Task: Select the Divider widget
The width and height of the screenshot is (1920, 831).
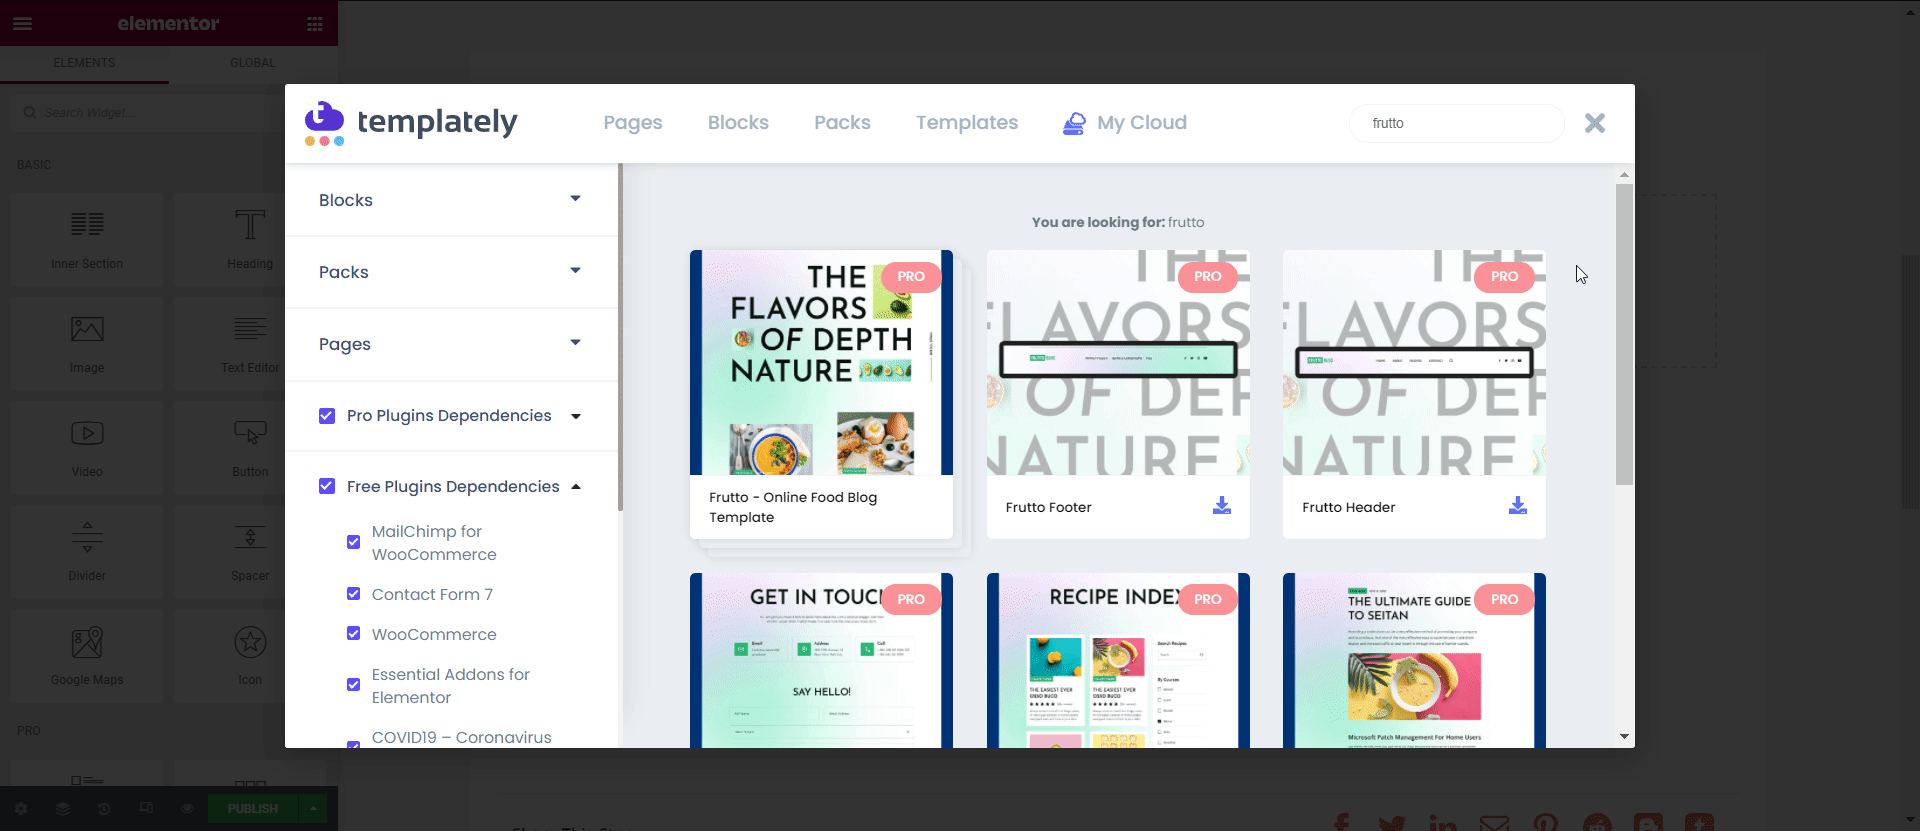Action: click(87, 552)
